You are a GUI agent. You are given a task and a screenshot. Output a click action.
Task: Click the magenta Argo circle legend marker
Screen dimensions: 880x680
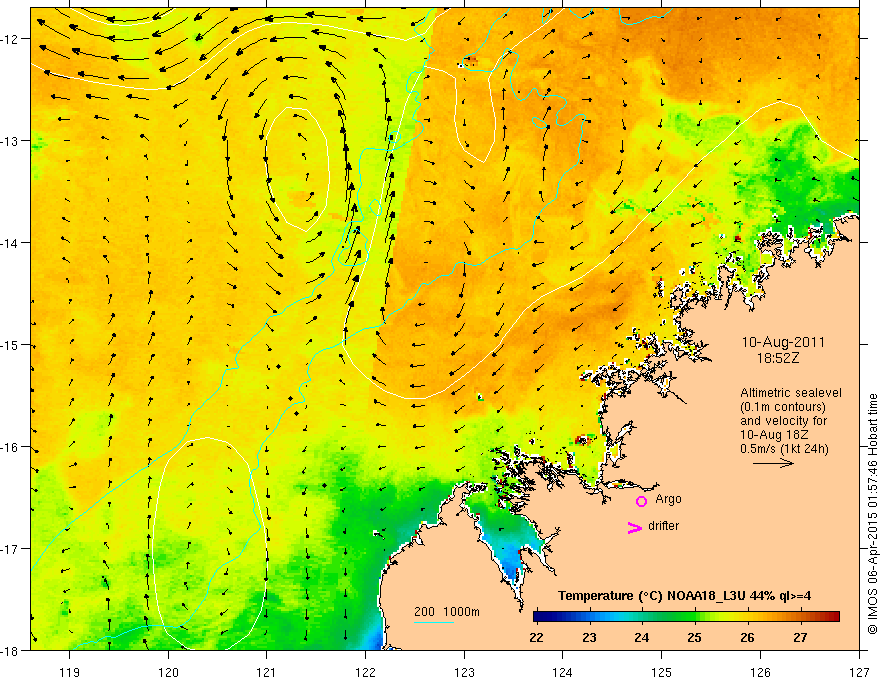tap(641, 501)
